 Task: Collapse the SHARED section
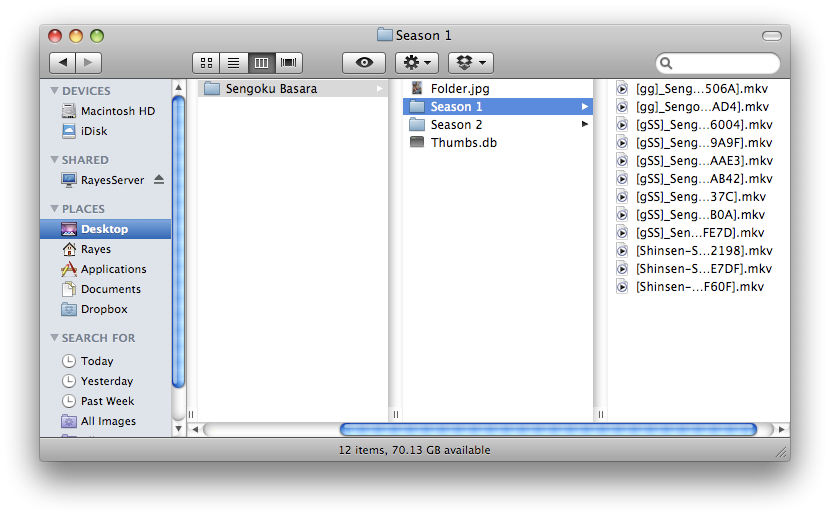pos(54,159)
